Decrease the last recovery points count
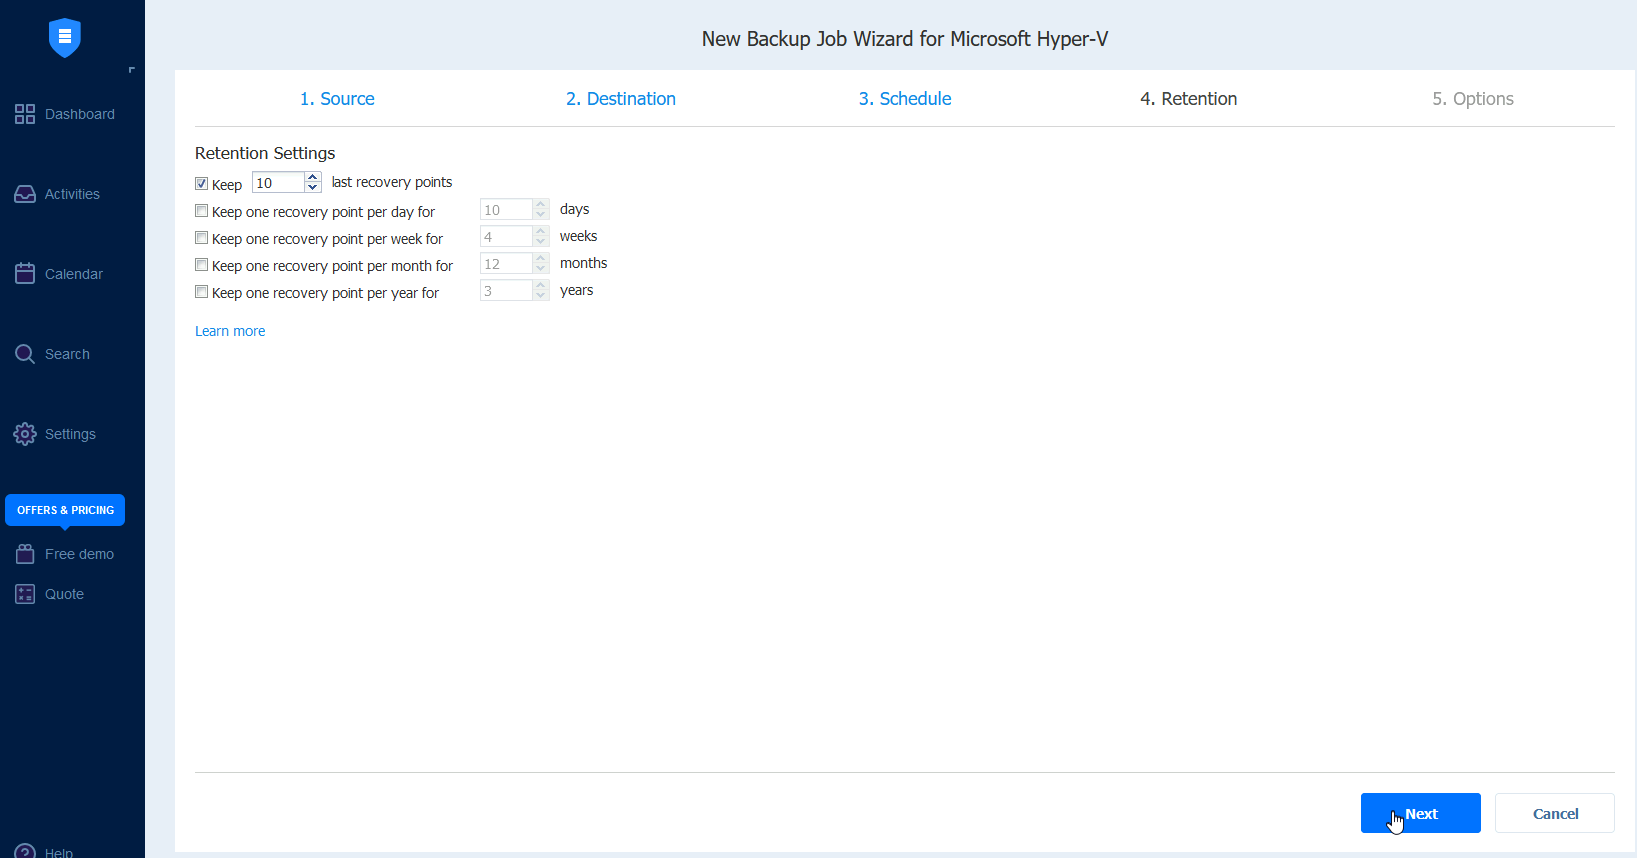1637x858 pixels. [x=313, y=187]
